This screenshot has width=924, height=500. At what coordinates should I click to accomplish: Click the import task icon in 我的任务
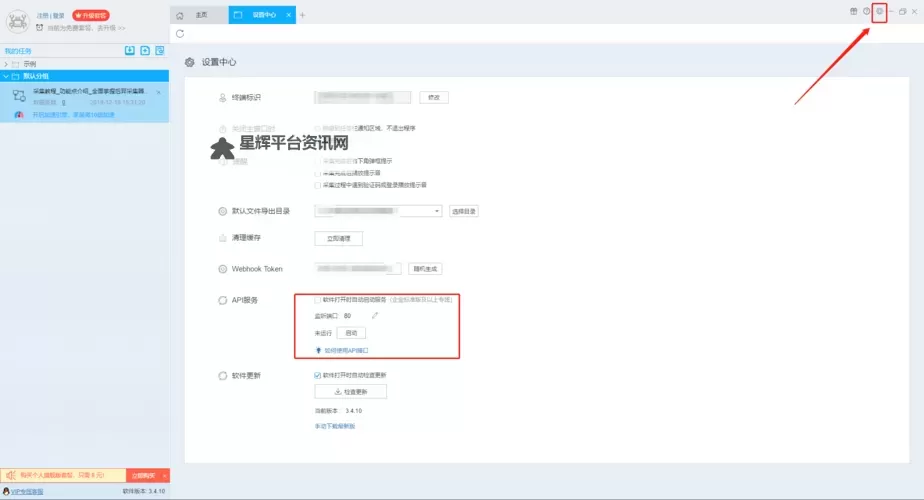click(130, 51)
